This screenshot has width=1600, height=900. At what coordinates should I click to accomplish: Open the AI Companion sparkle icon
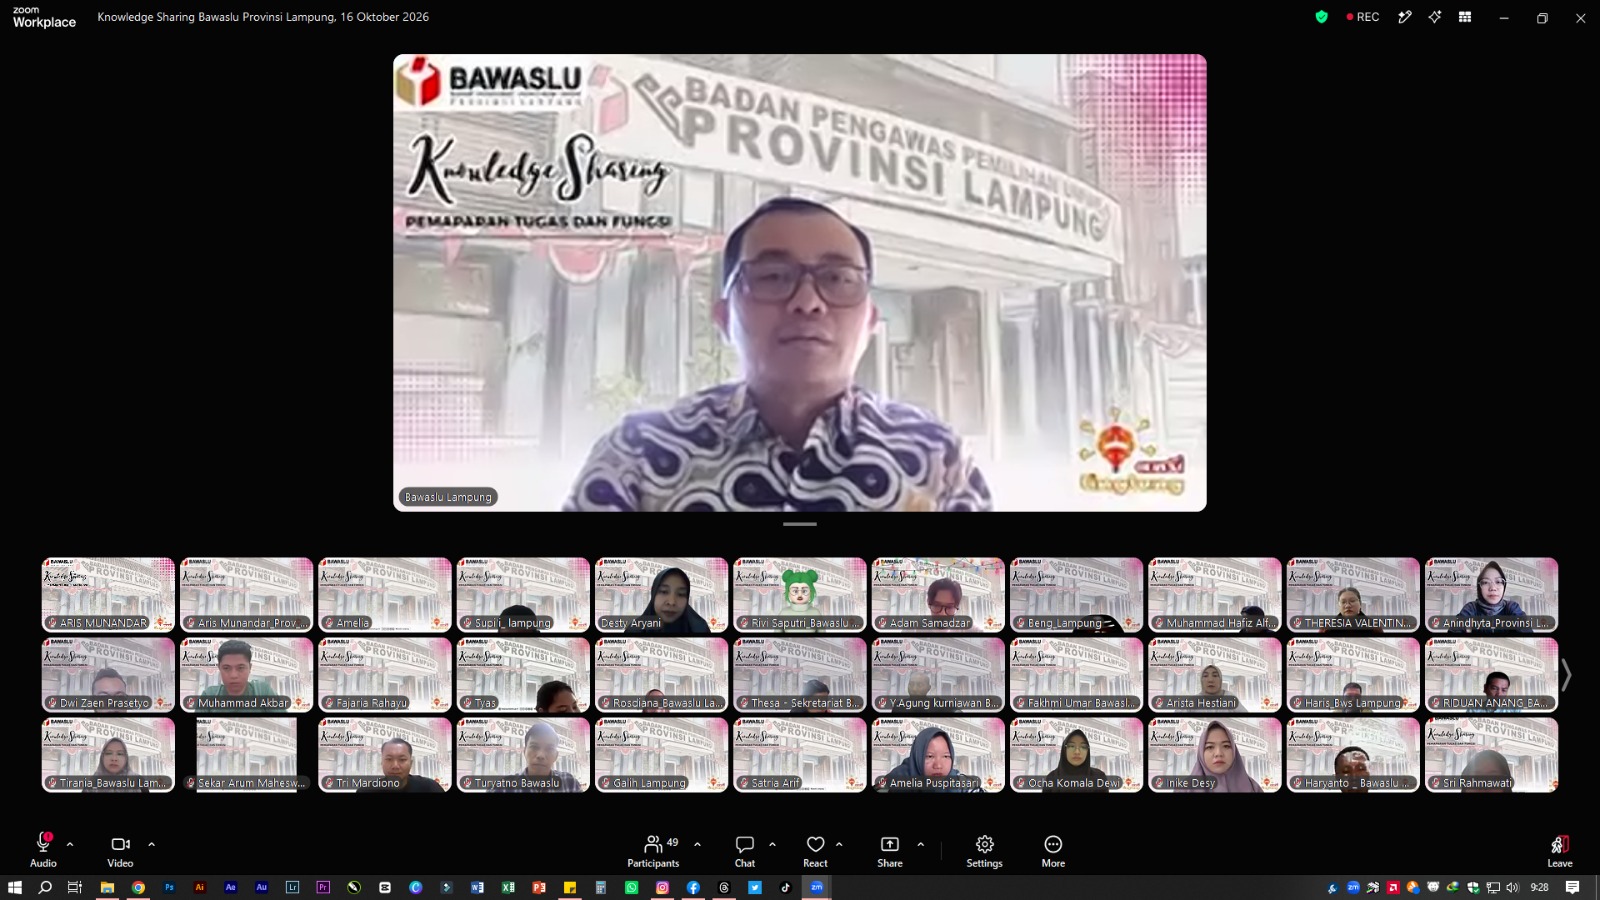[1435, 17]
